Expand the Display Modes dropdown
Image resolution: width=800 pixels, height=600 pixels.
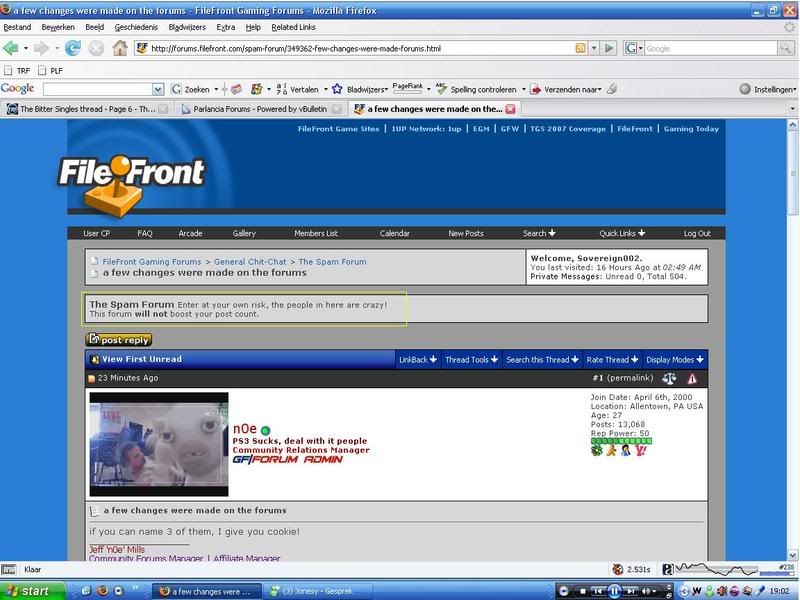(x=675, y=359)
